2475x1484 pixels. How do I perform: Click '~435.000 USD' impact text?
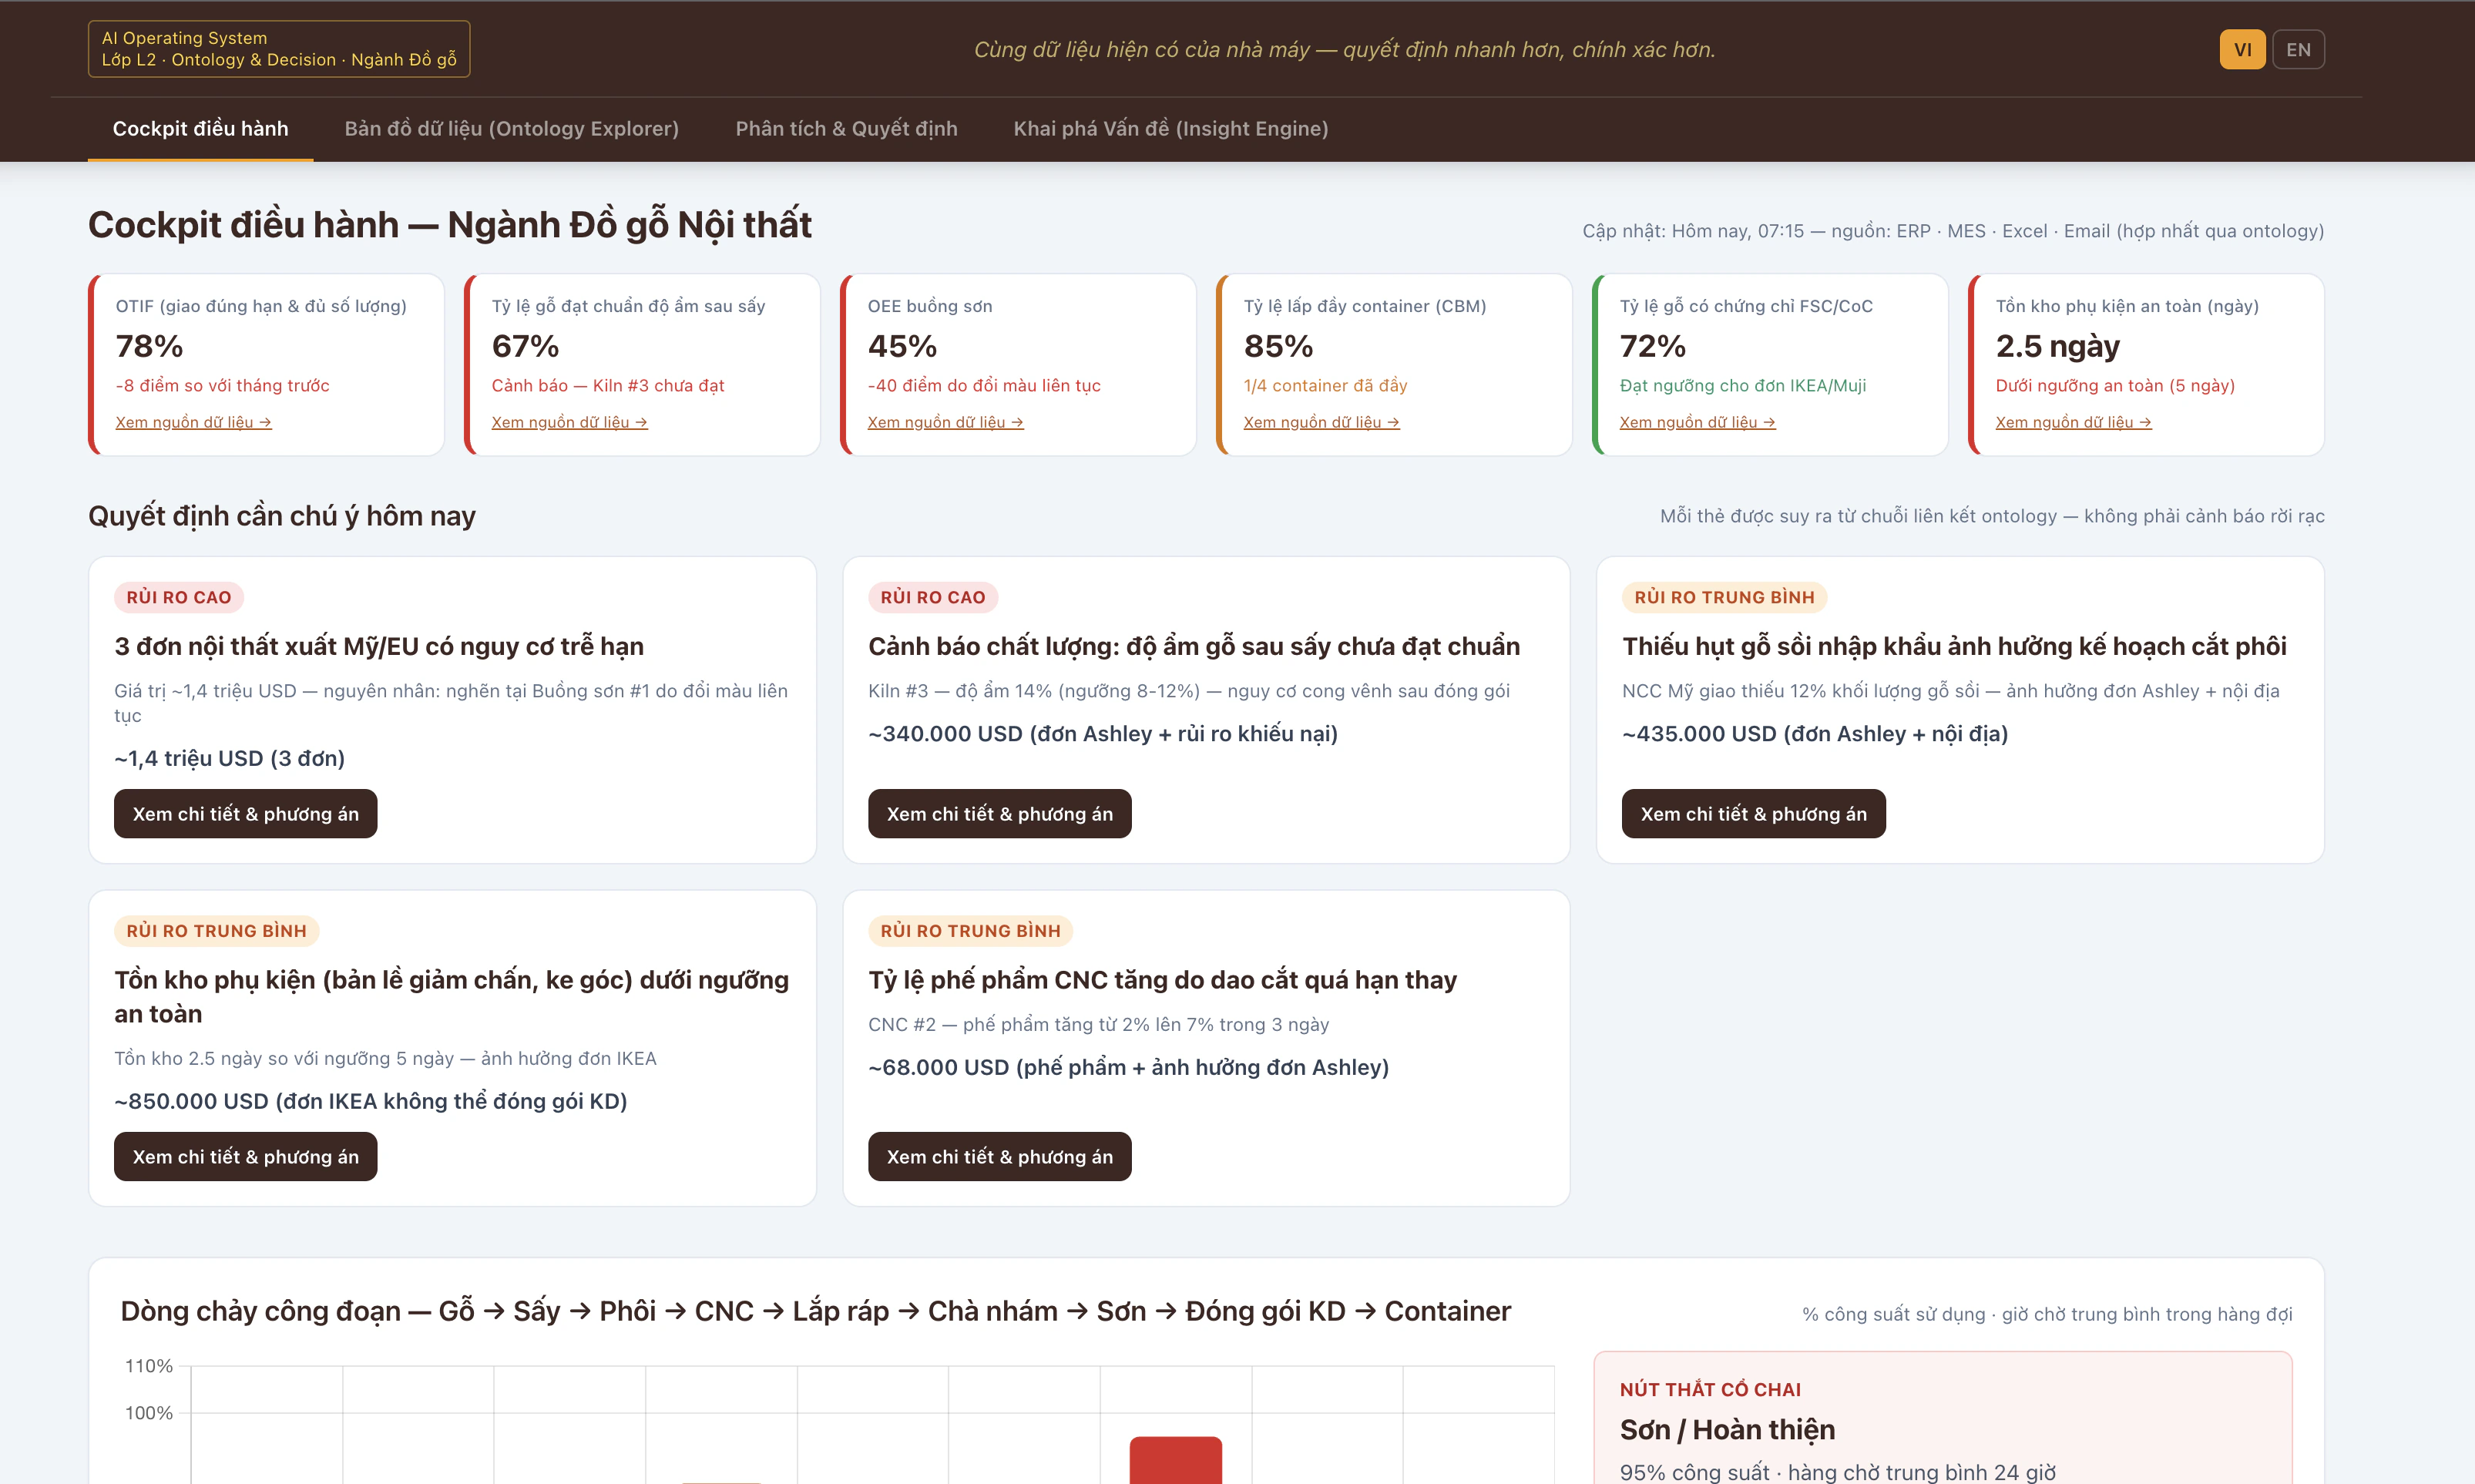1815,734
